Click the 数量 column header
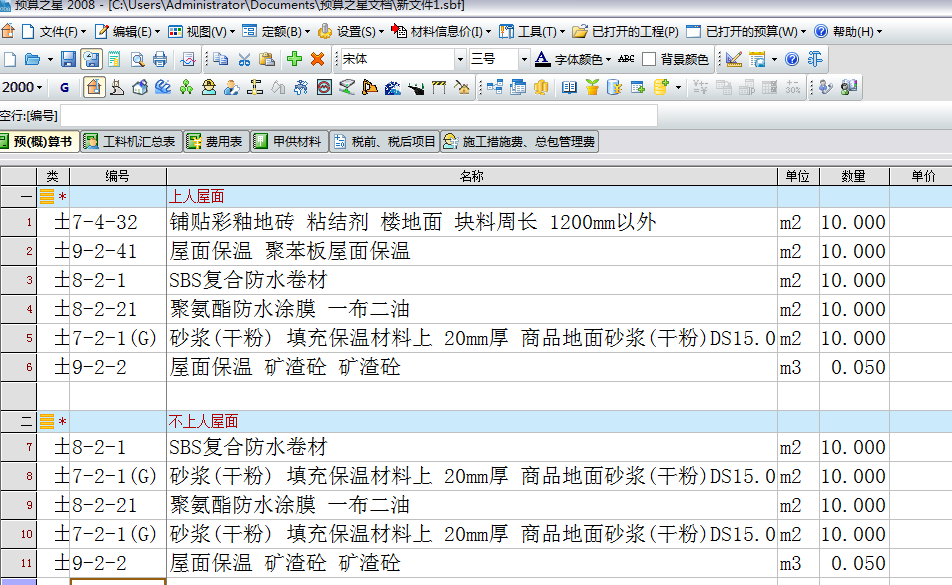Viewport: 952px width, 585px height. [x=854, y=177]
